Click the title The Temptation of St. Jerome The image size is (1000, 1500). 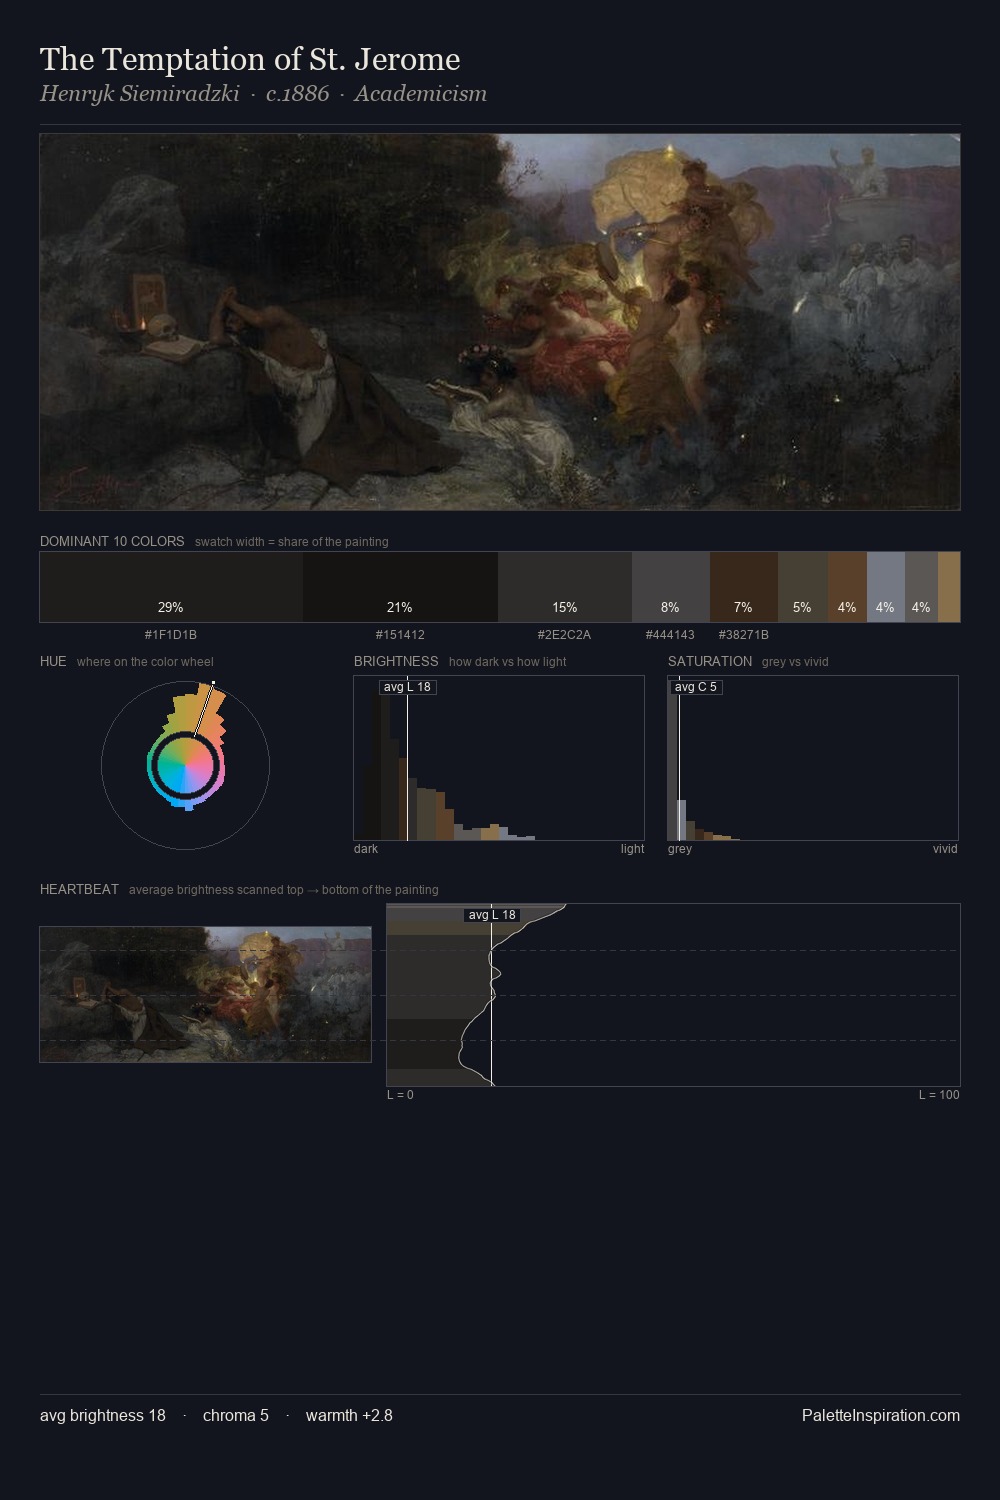click(x=250, y=59)
